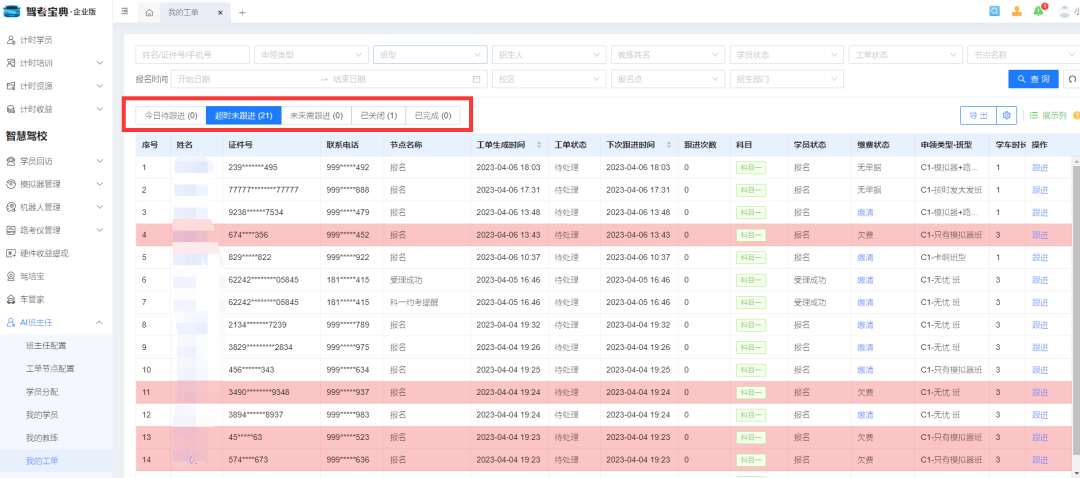Sort by 下次跟进时间 column arrows
This screenshot has height=478, width=1080.
[668, 145]
